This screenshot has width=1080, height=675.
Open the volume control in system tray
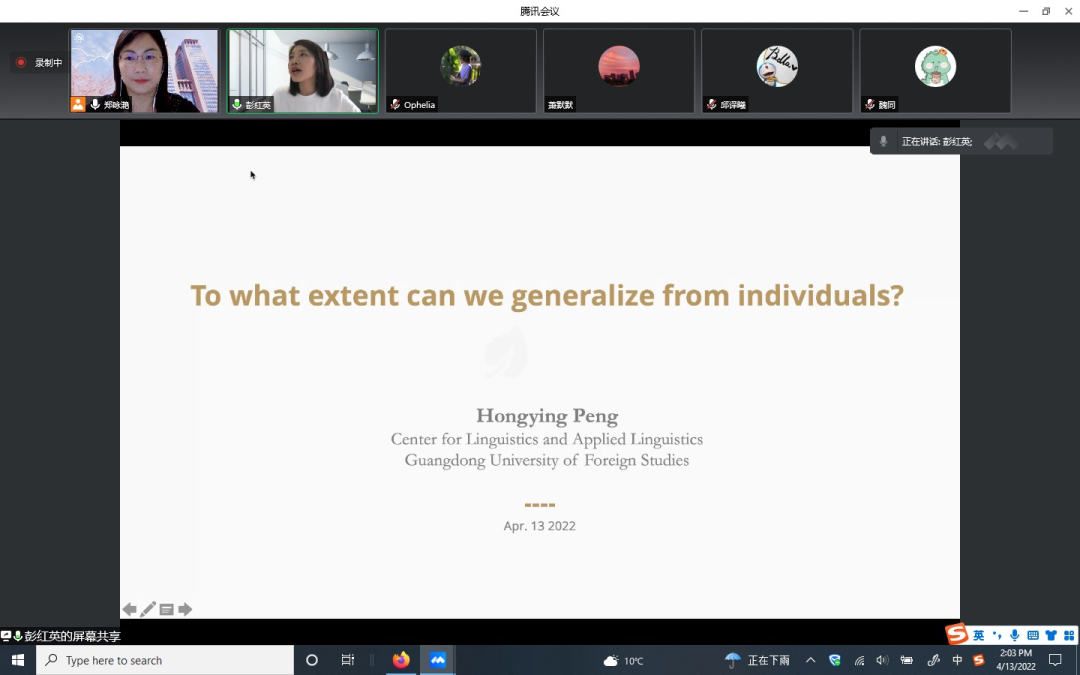tap(882, 660)
